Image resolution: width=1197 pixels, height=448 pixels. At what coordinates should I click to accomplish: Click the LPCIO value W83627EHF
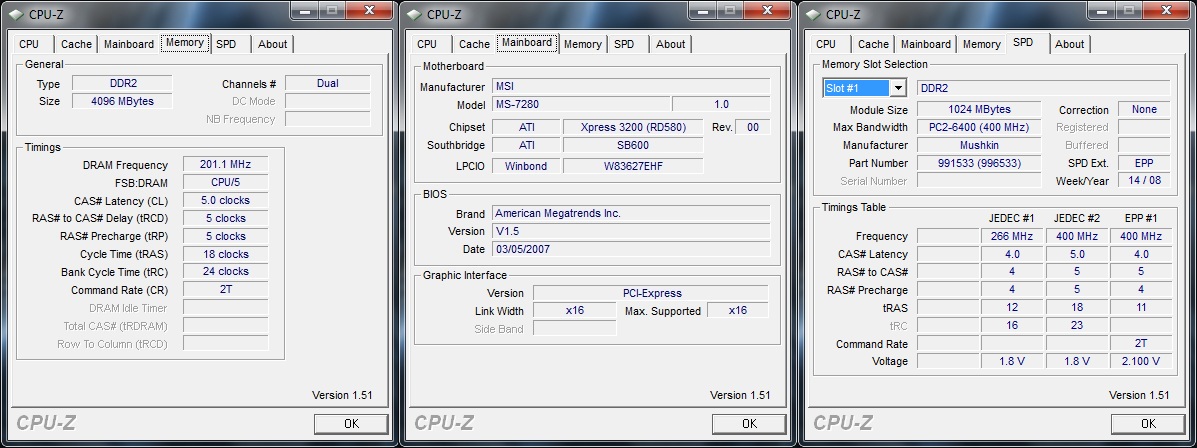(x=633, y=166)
